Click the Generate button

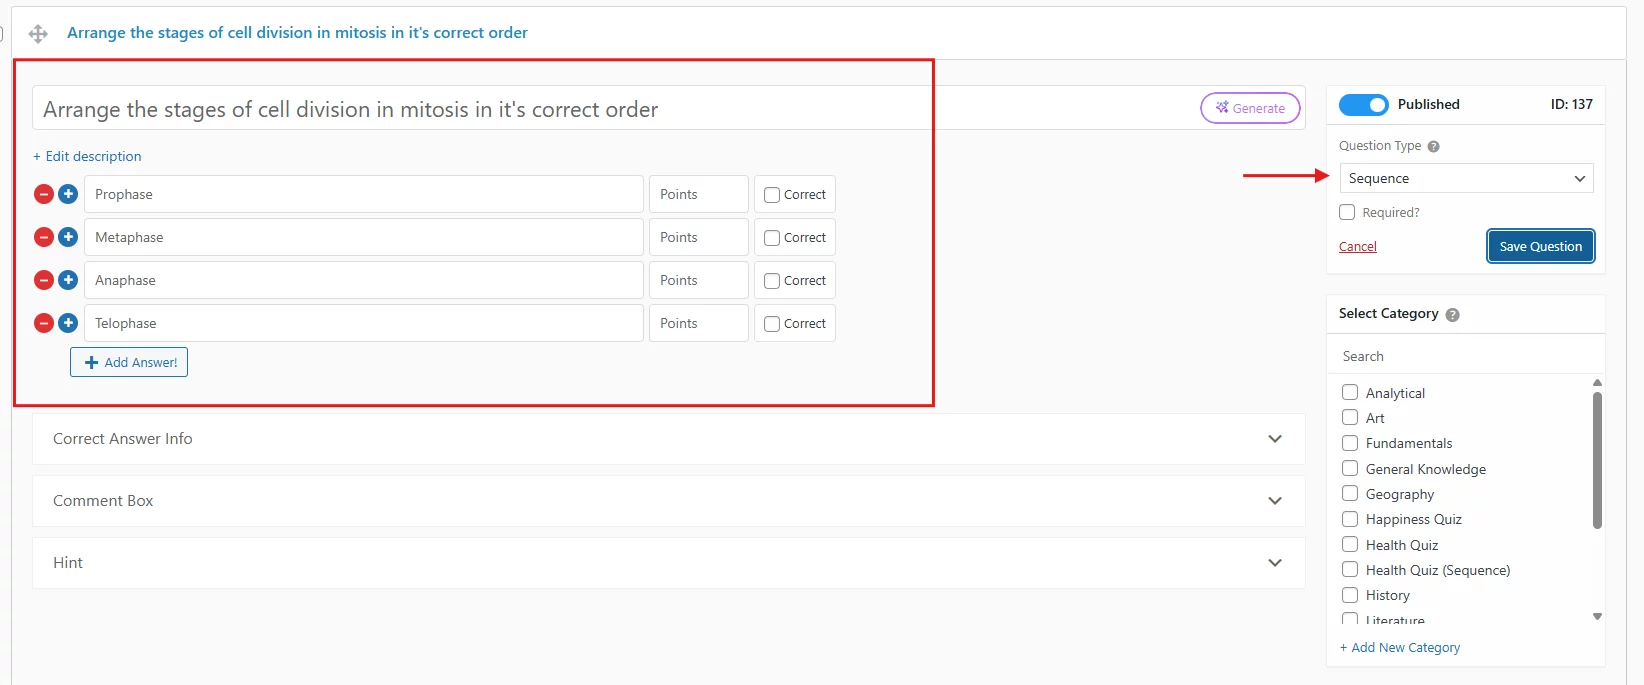click(x=1250, y=108)
